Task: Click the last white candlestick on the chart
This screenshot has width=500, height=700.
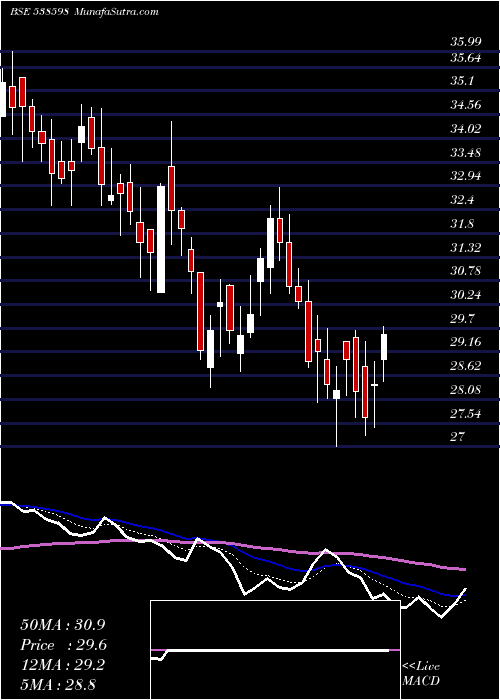Action: (383, 347)
